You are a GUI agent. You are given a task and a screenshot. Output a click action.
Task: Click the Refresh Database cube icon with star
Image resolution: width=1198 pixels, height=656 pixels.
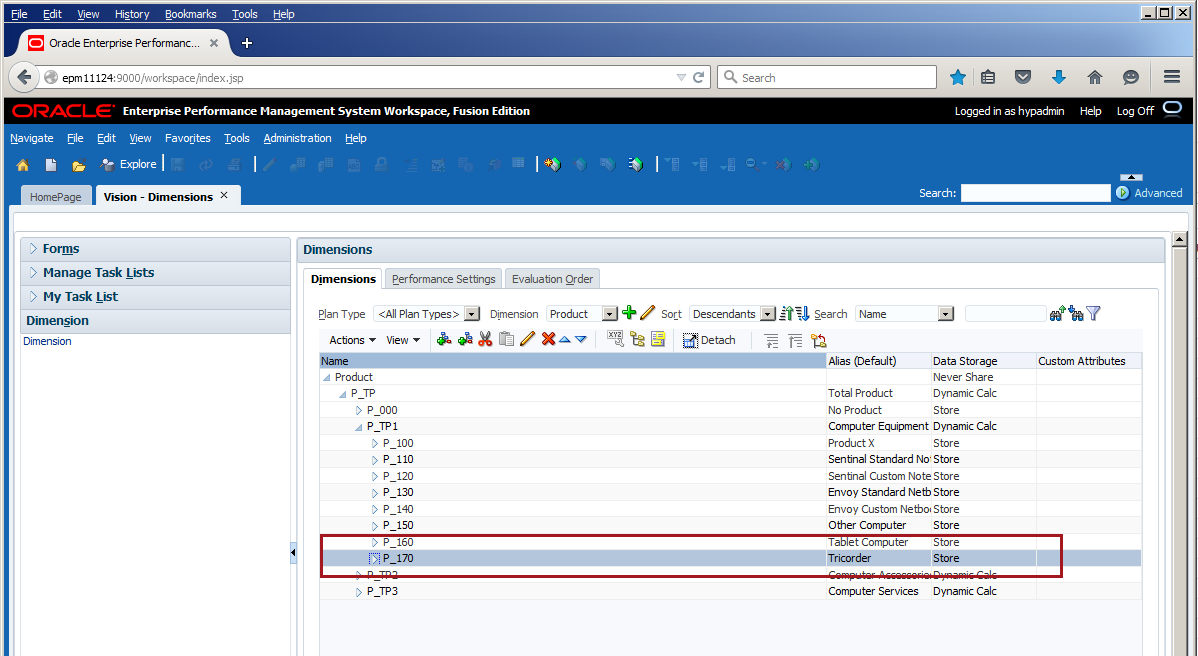pyautogui.click(x=552, y=164)
